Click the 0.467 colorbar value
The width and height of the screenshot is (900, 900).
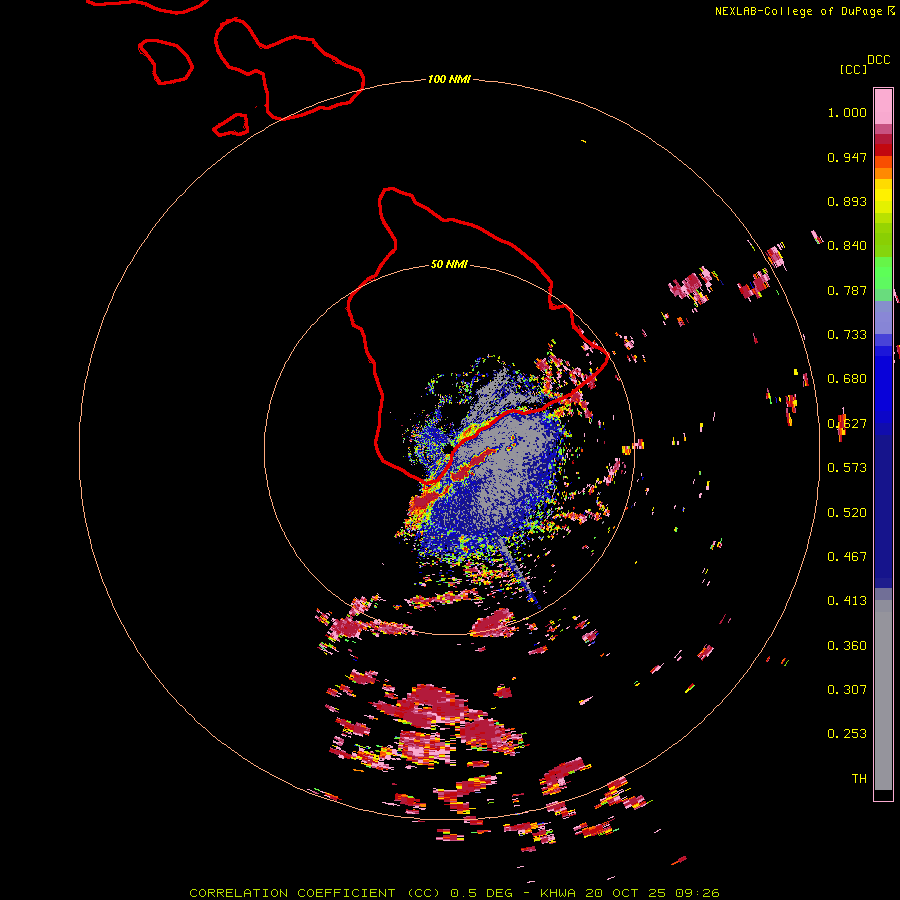point(847,557)
